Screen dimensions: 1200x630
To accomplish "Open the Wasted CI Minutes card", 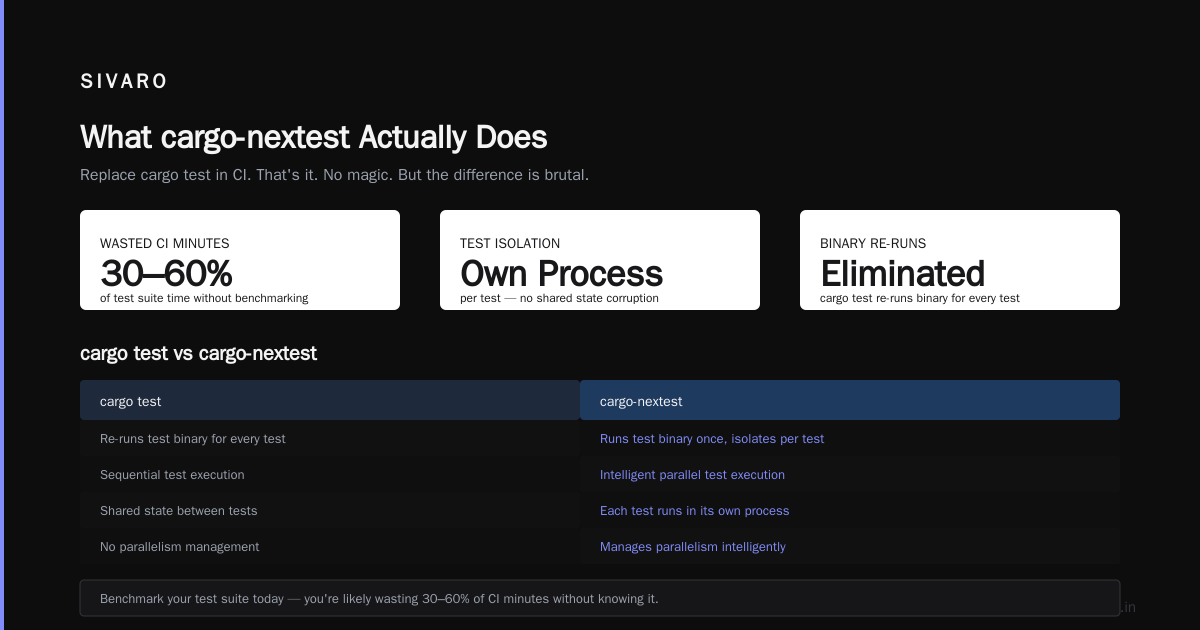I will (x=240, y=260).
